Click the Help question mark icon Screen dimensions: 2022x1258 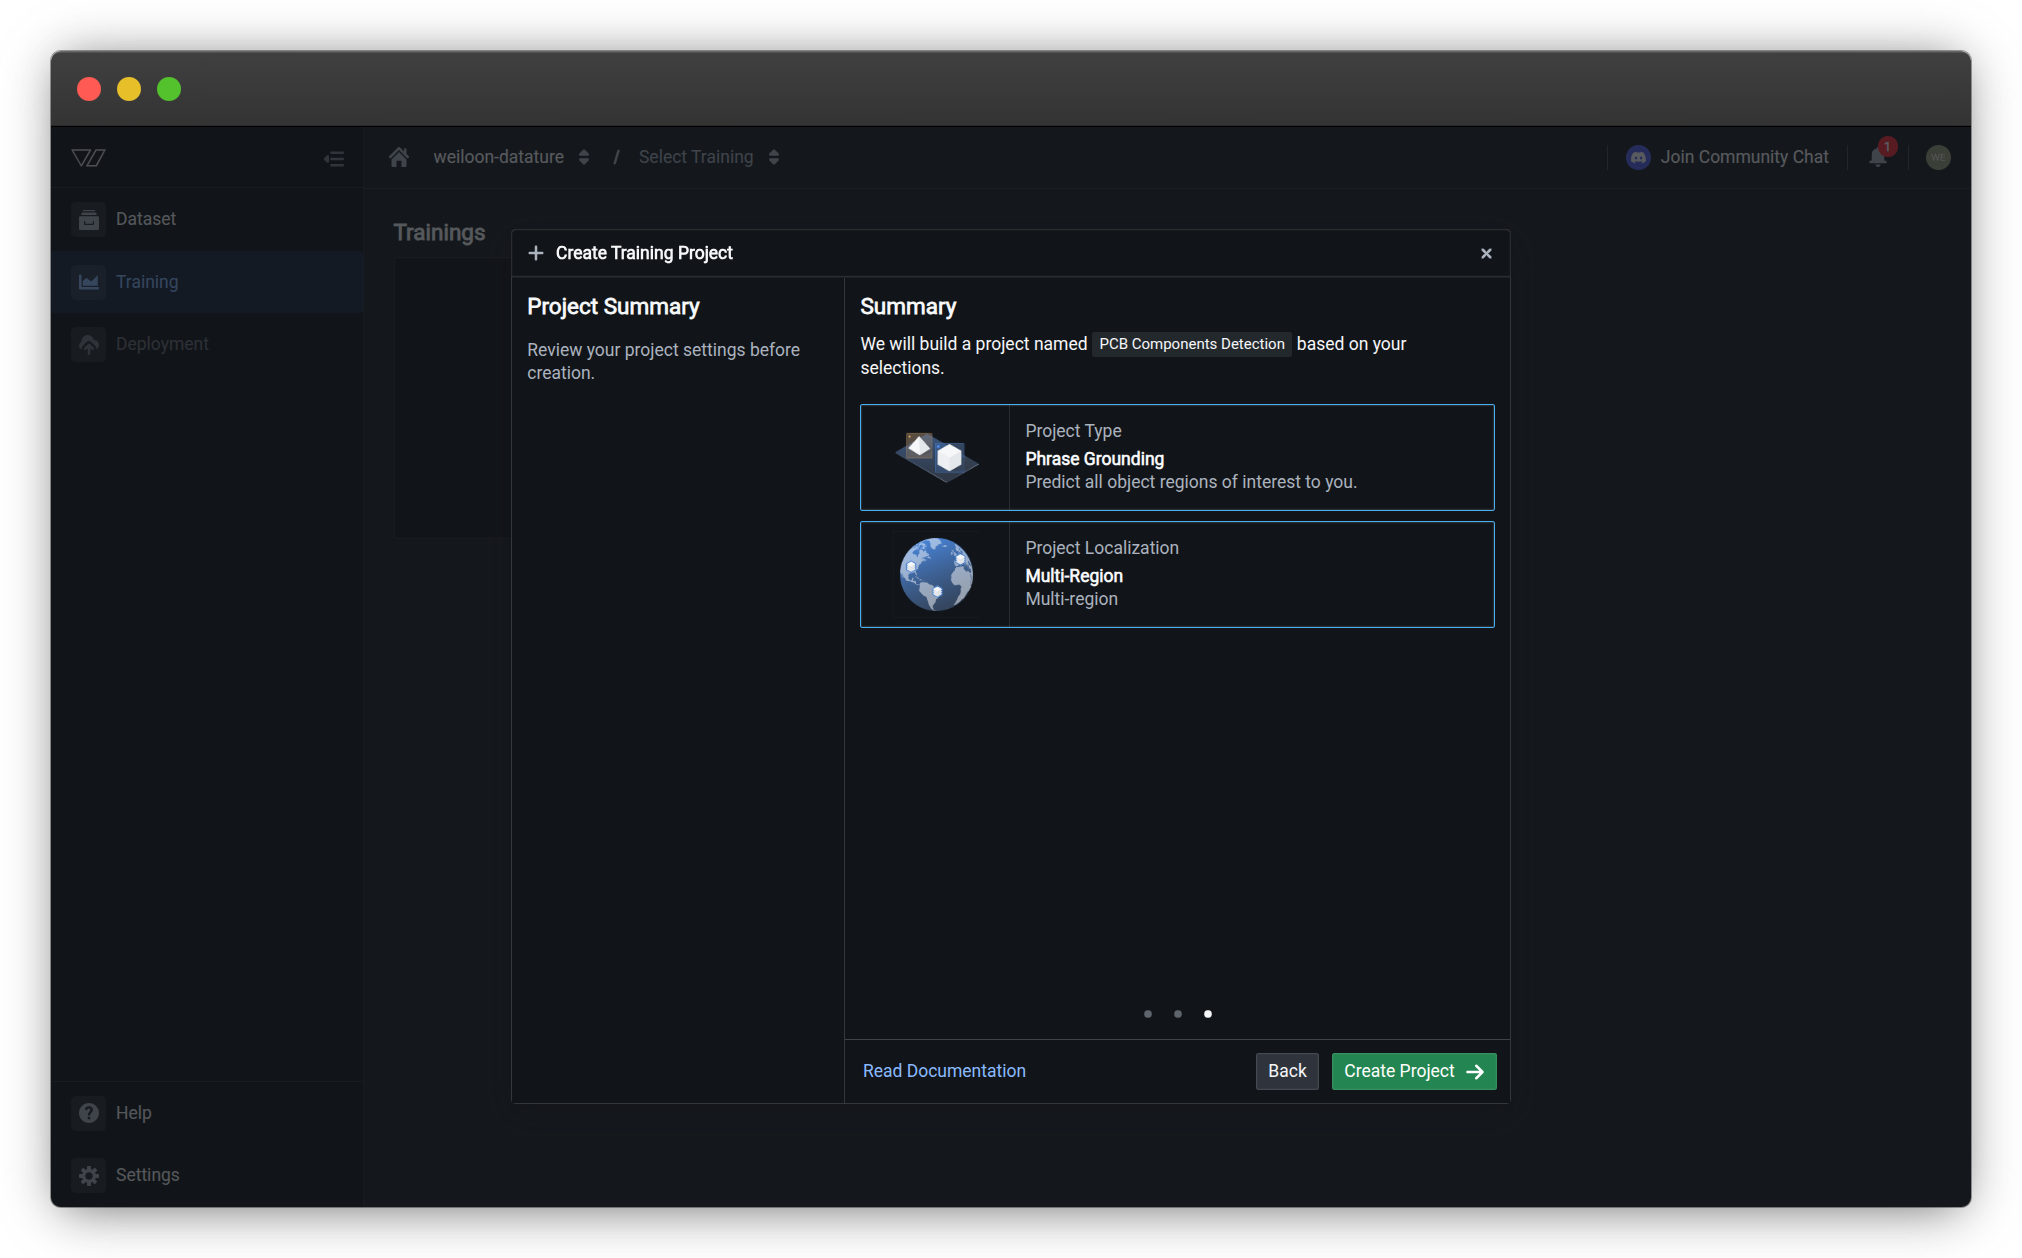89,1112
